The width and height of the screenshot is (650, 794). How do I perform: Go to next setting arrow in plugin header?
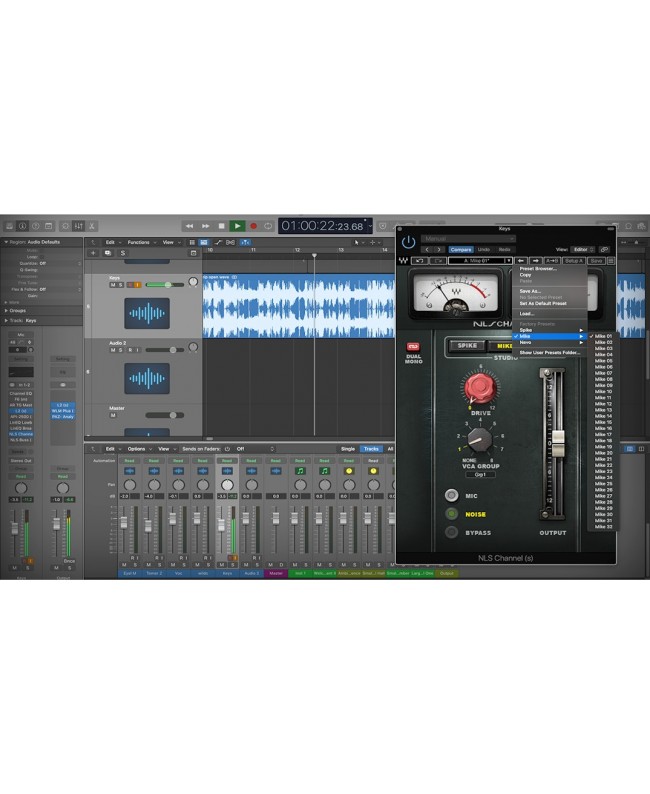tap(439, 250)
